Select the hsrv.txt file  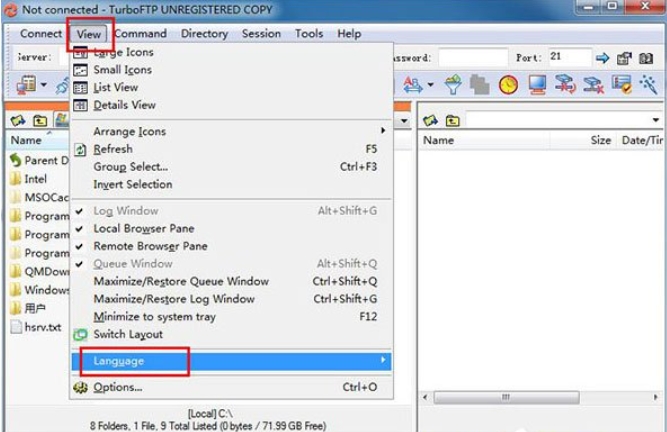pos(43,327)
